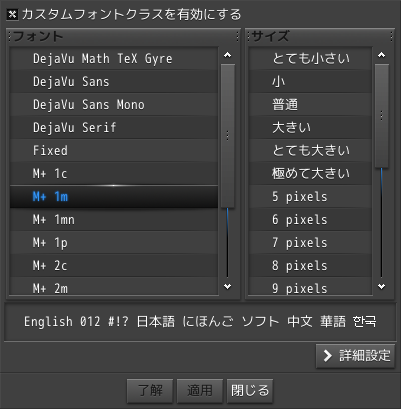
Task: Choose DejaVu Sans Mono font
Action: [114, 105]
